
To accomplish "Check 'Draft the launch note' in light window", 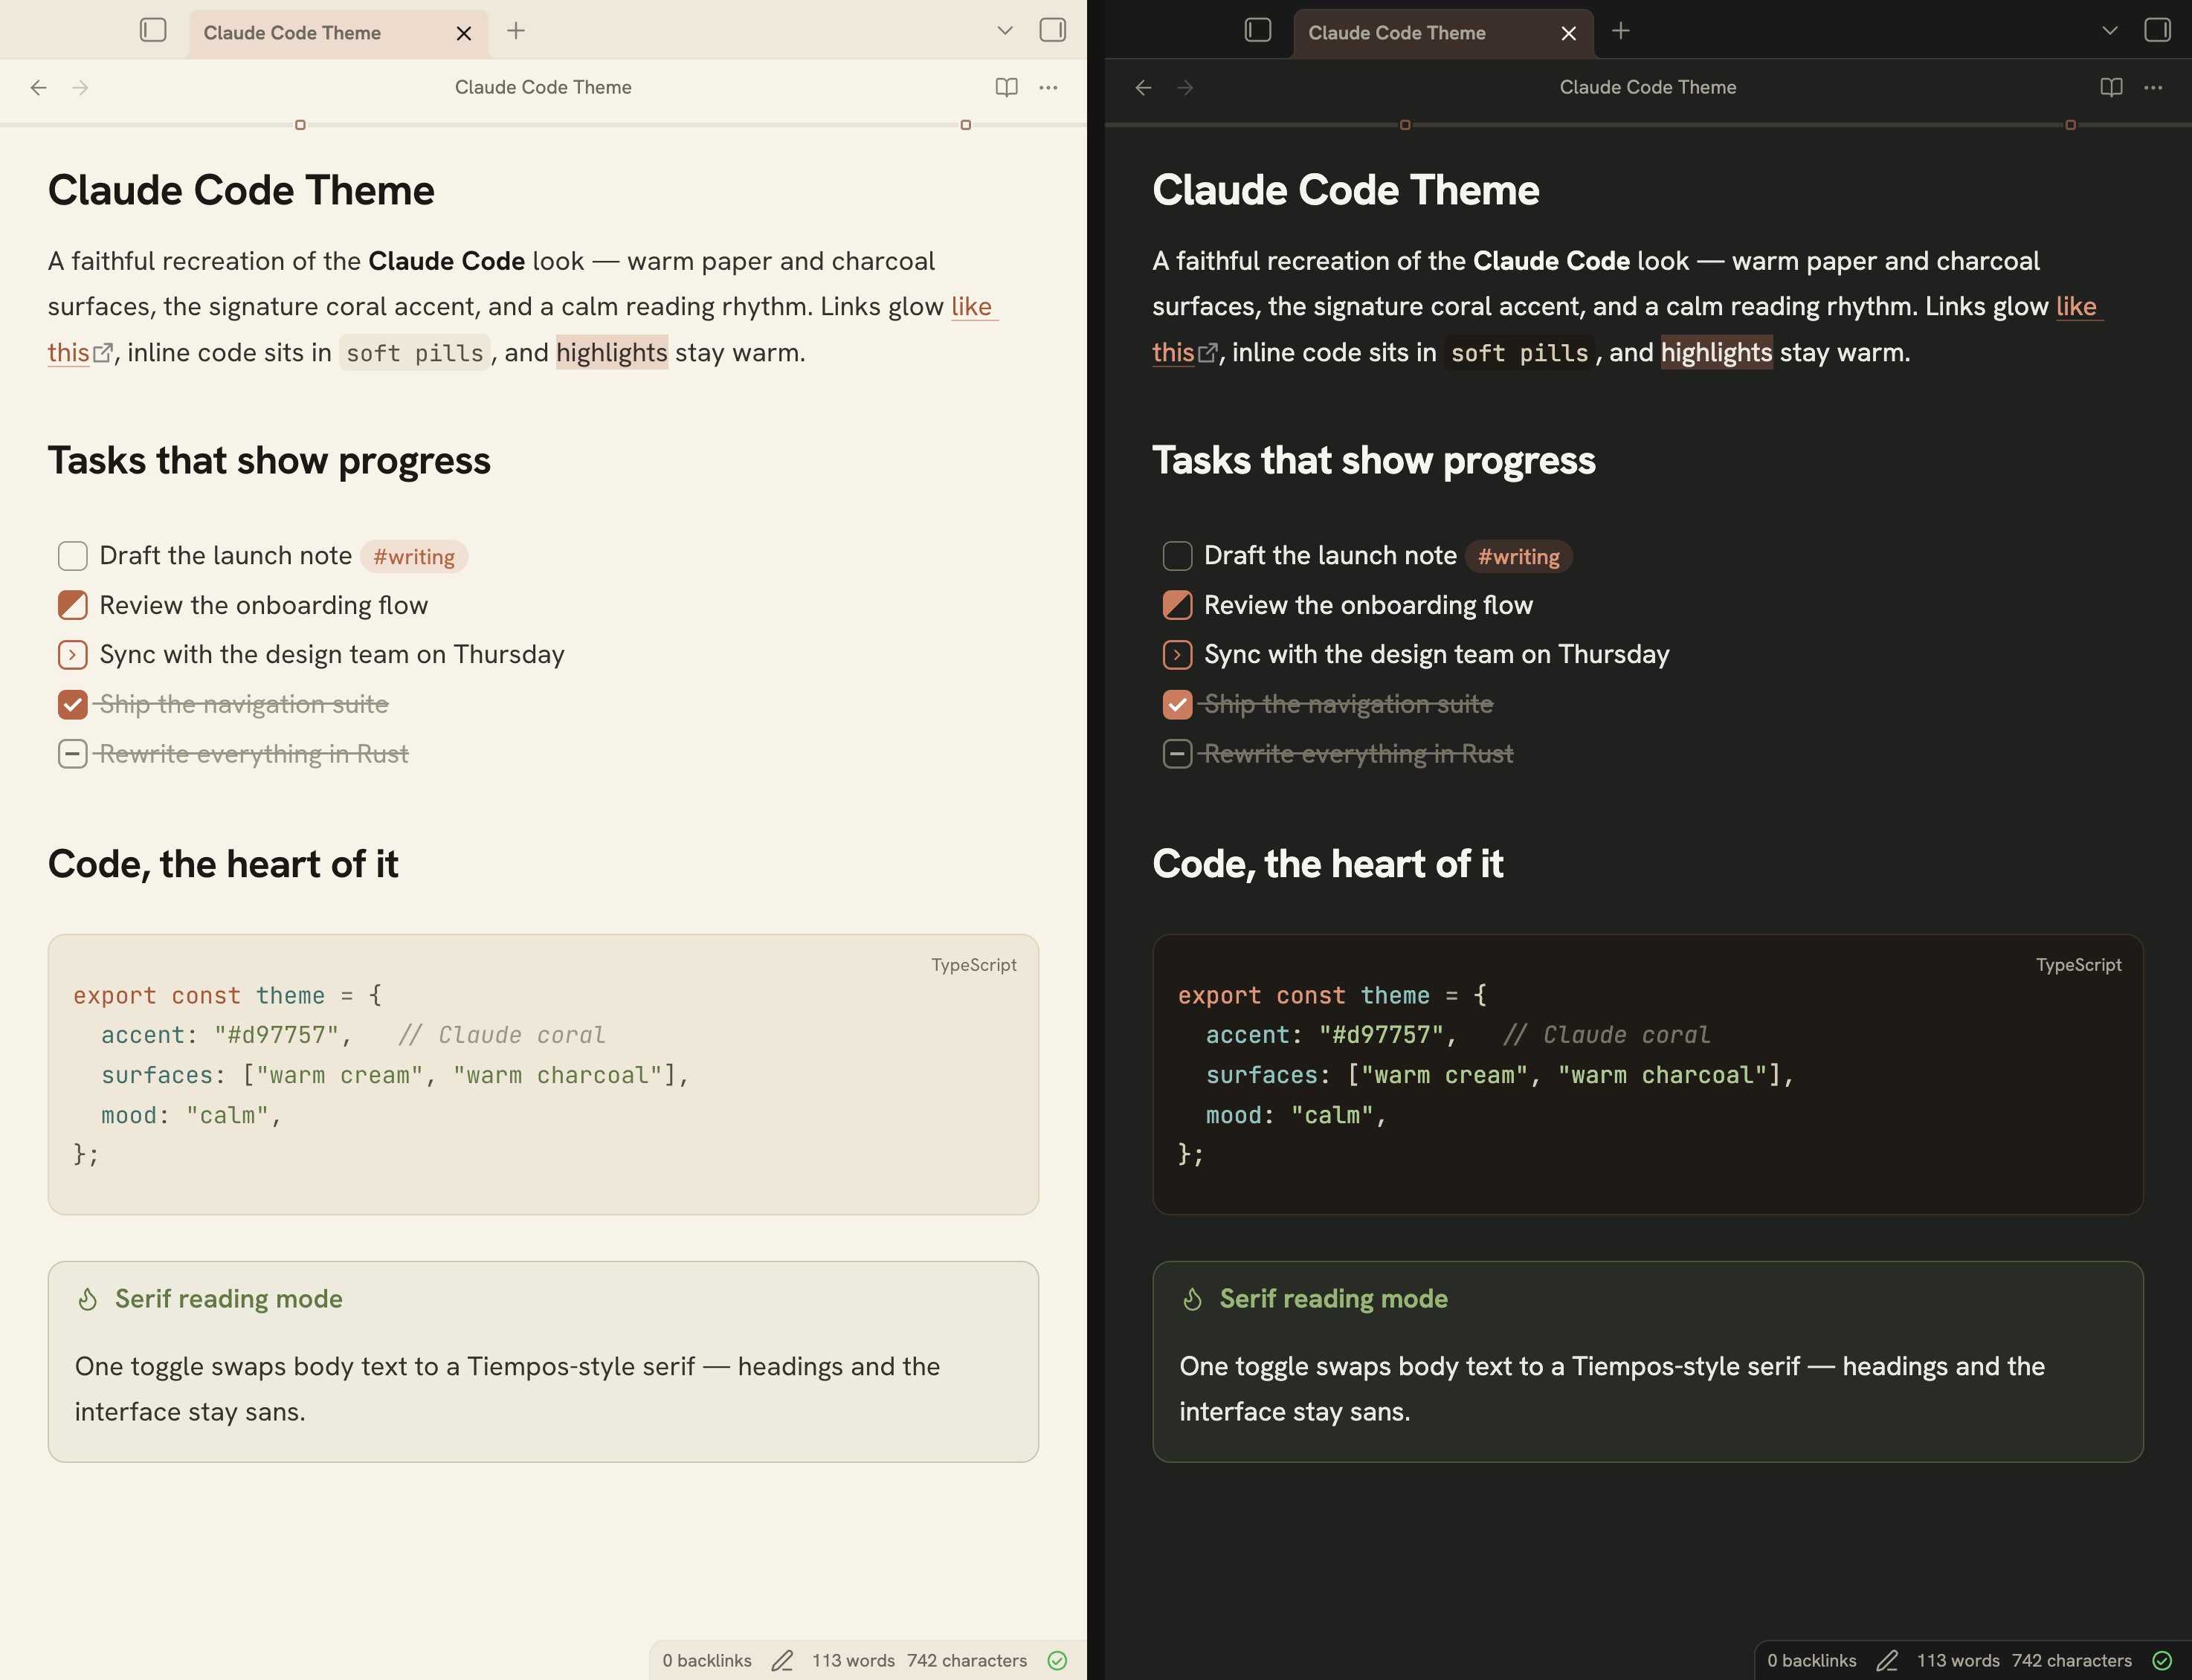I will click(x=73, y=556).
